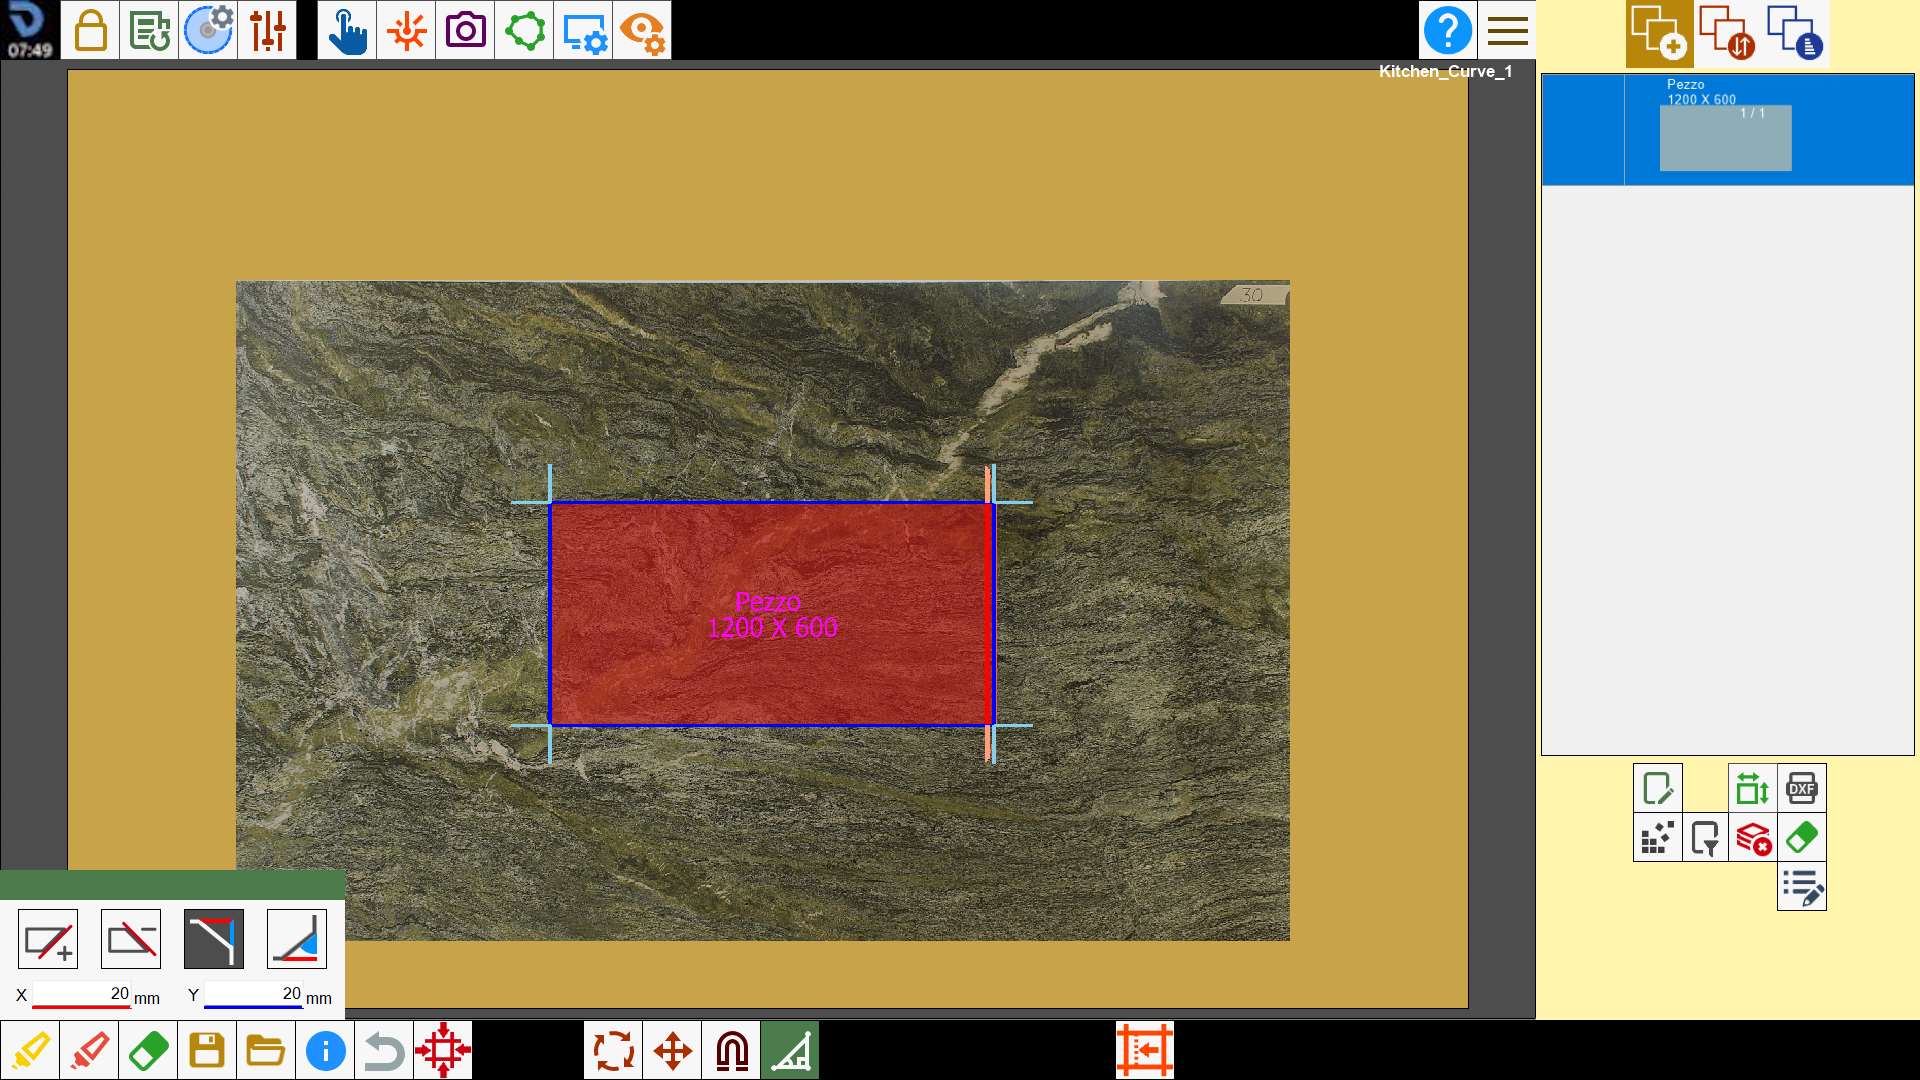Click the rotate piece icon

click(x=614, y=1050)
